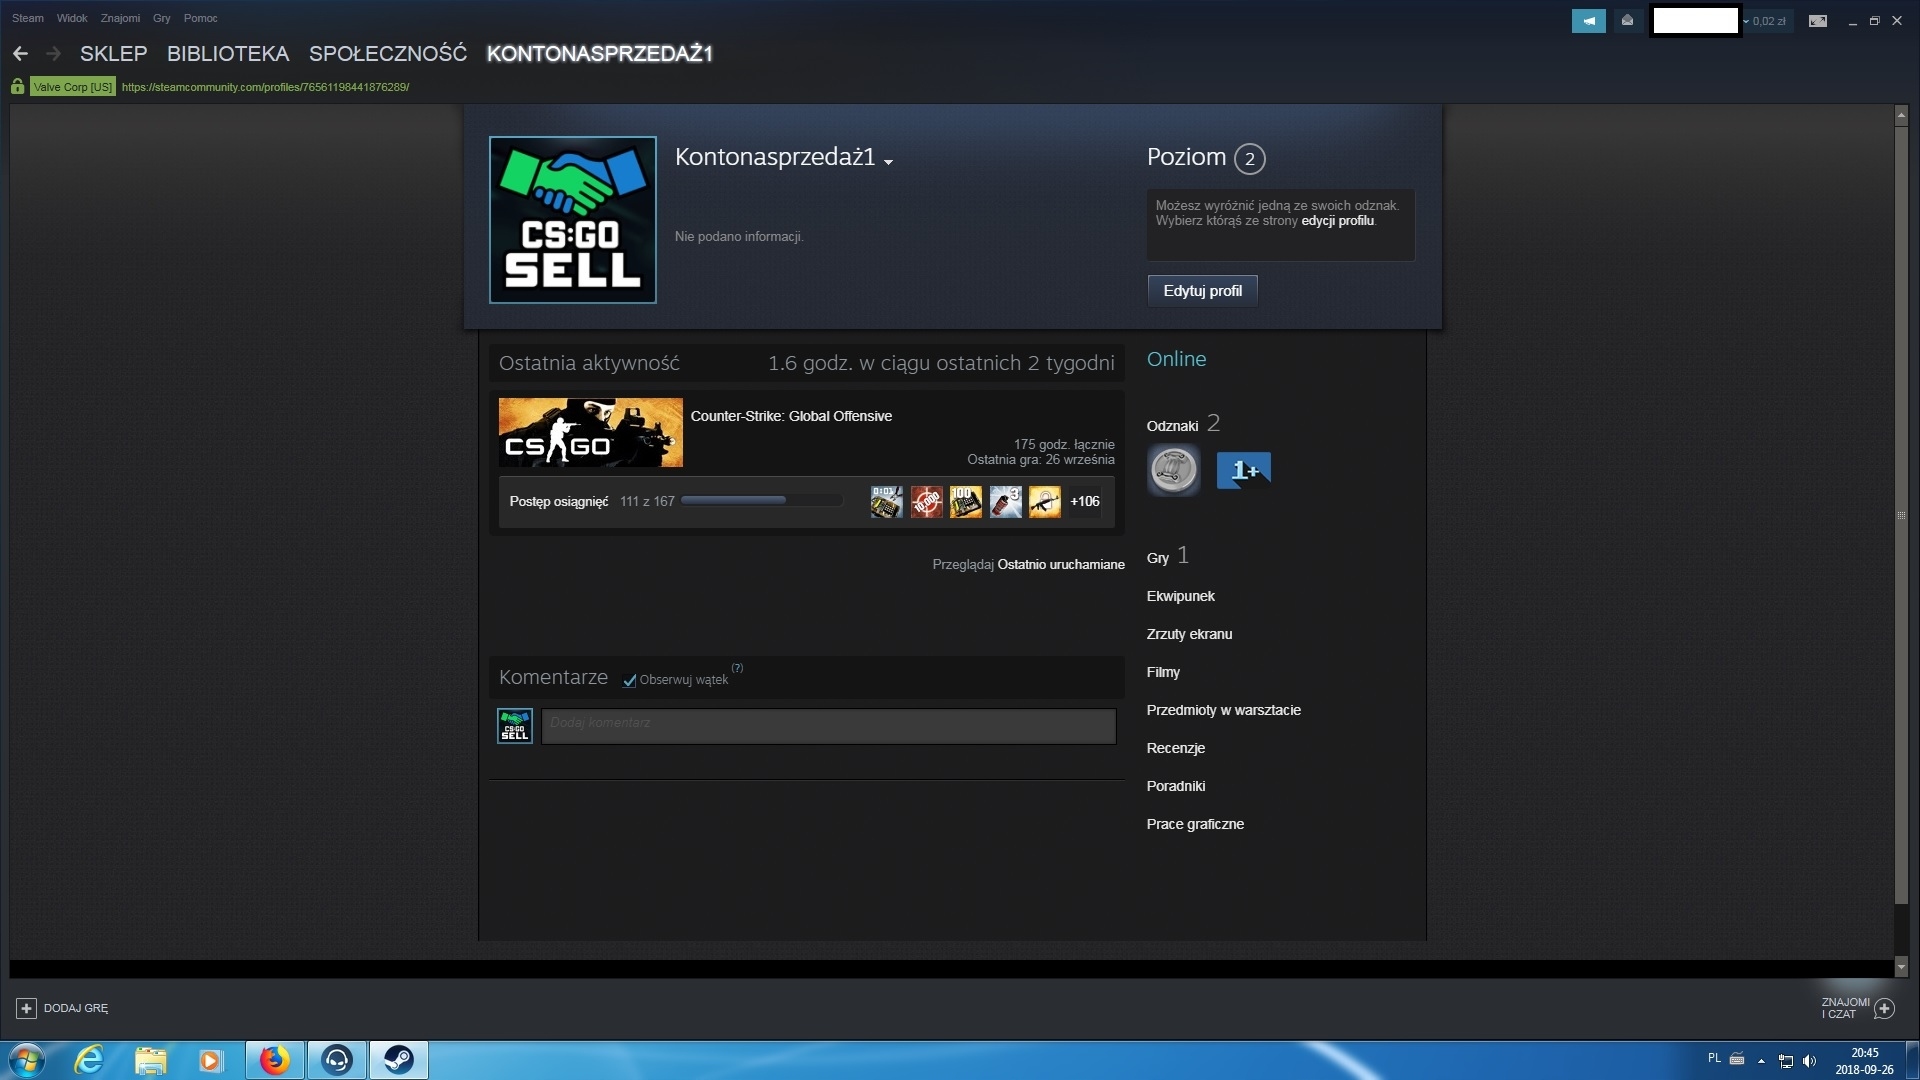The height and width of the screenshot is (1080, 1920).
Task: Click the network tray icon
Action: point(1786,1061)
